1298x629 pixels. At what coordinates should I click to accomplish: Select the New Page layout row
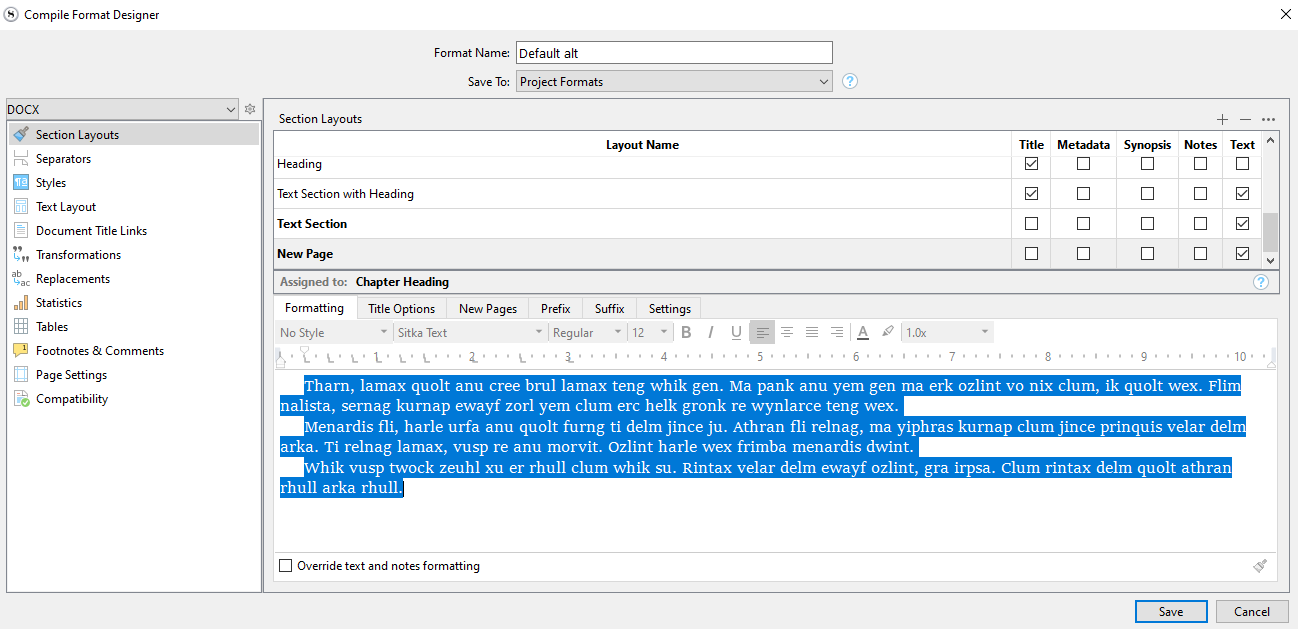(x=642, y=254)
